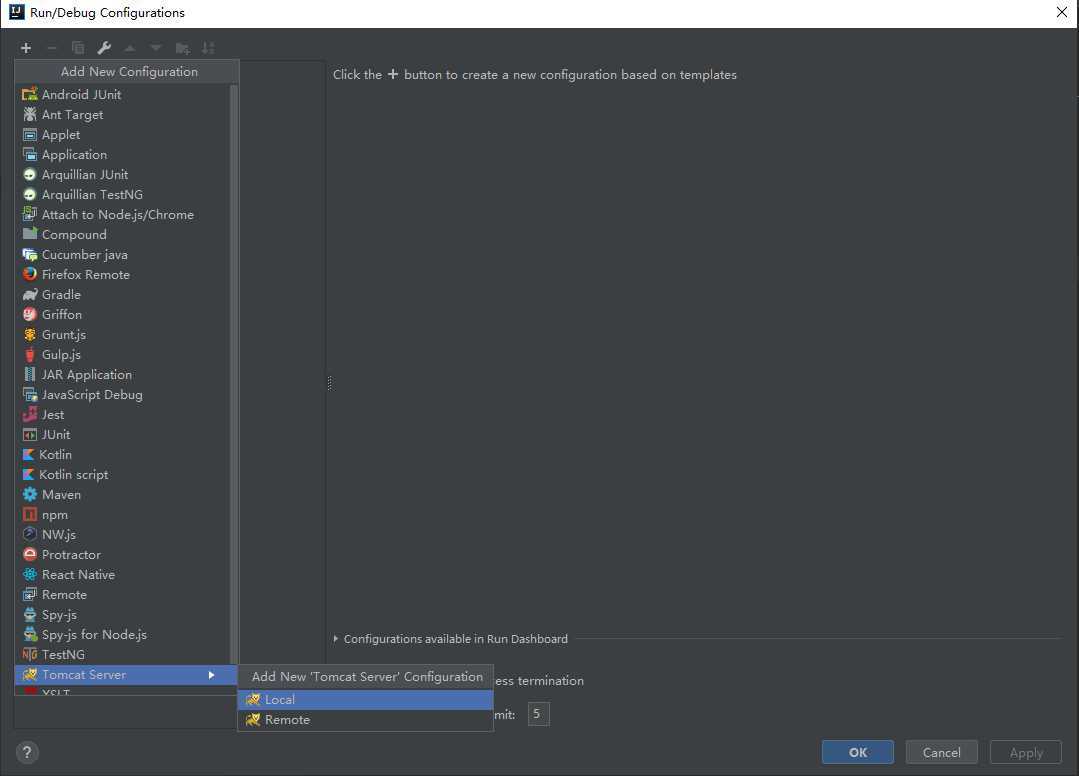Choose Gulp.js from the list
This screenshot has height=776, width=1079.
point(122,354)
